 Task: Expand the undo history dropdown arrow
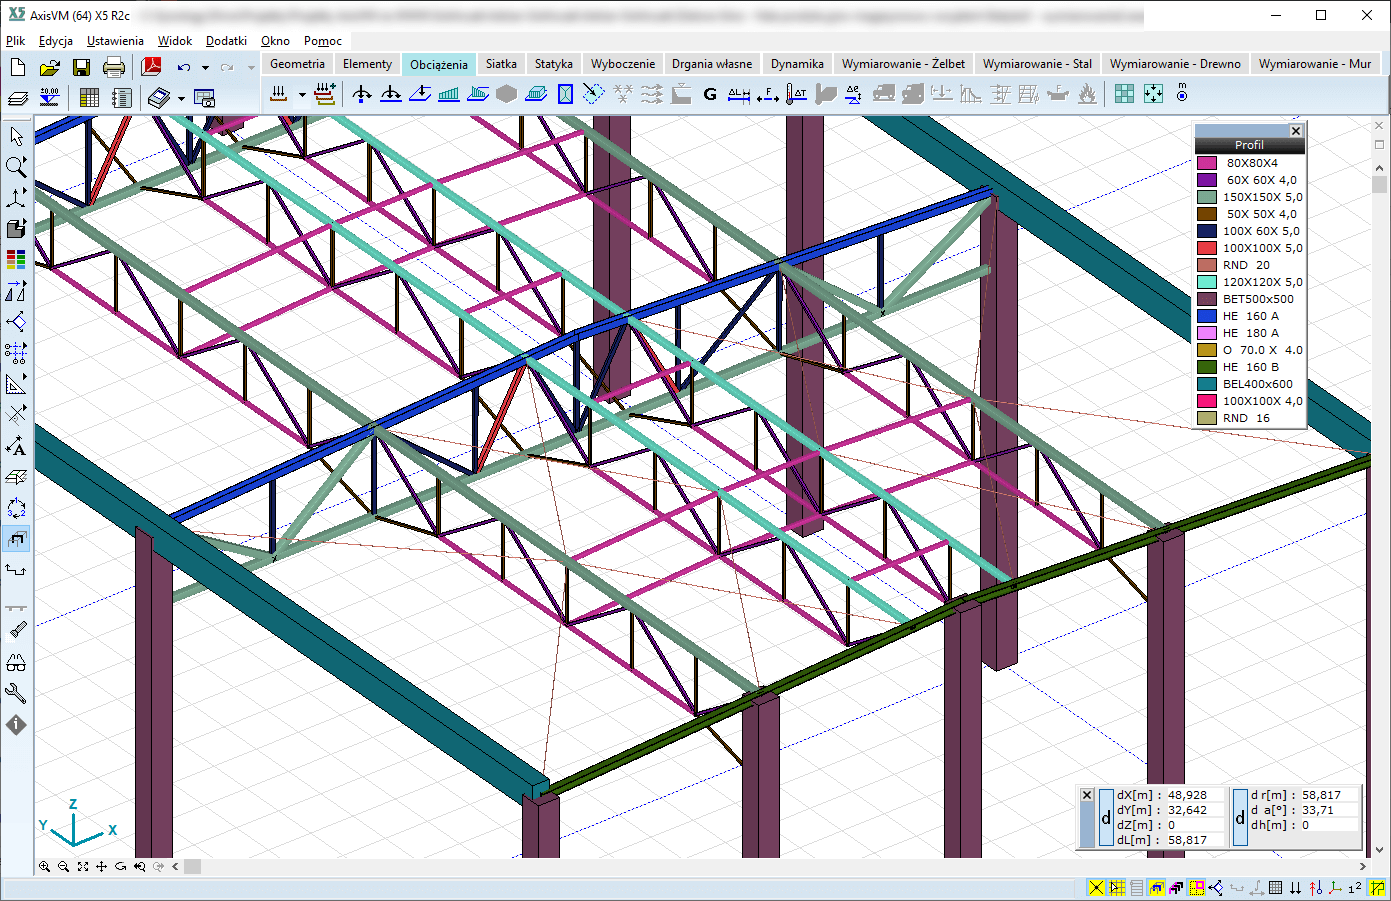tap(205, 68)
